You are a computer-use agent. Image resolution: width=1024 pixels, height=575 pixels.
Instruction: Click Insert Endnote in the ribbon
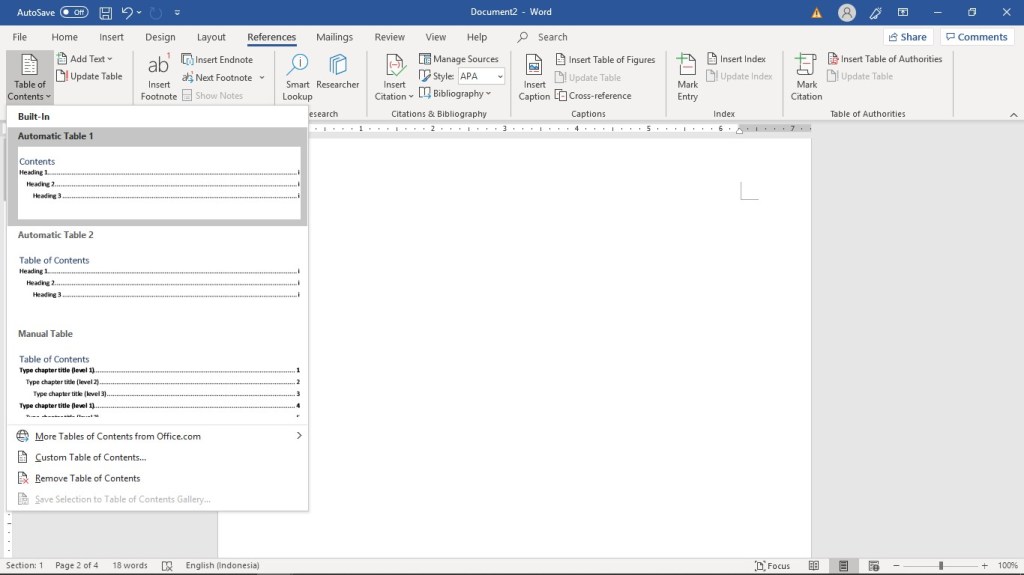point(217,59)
